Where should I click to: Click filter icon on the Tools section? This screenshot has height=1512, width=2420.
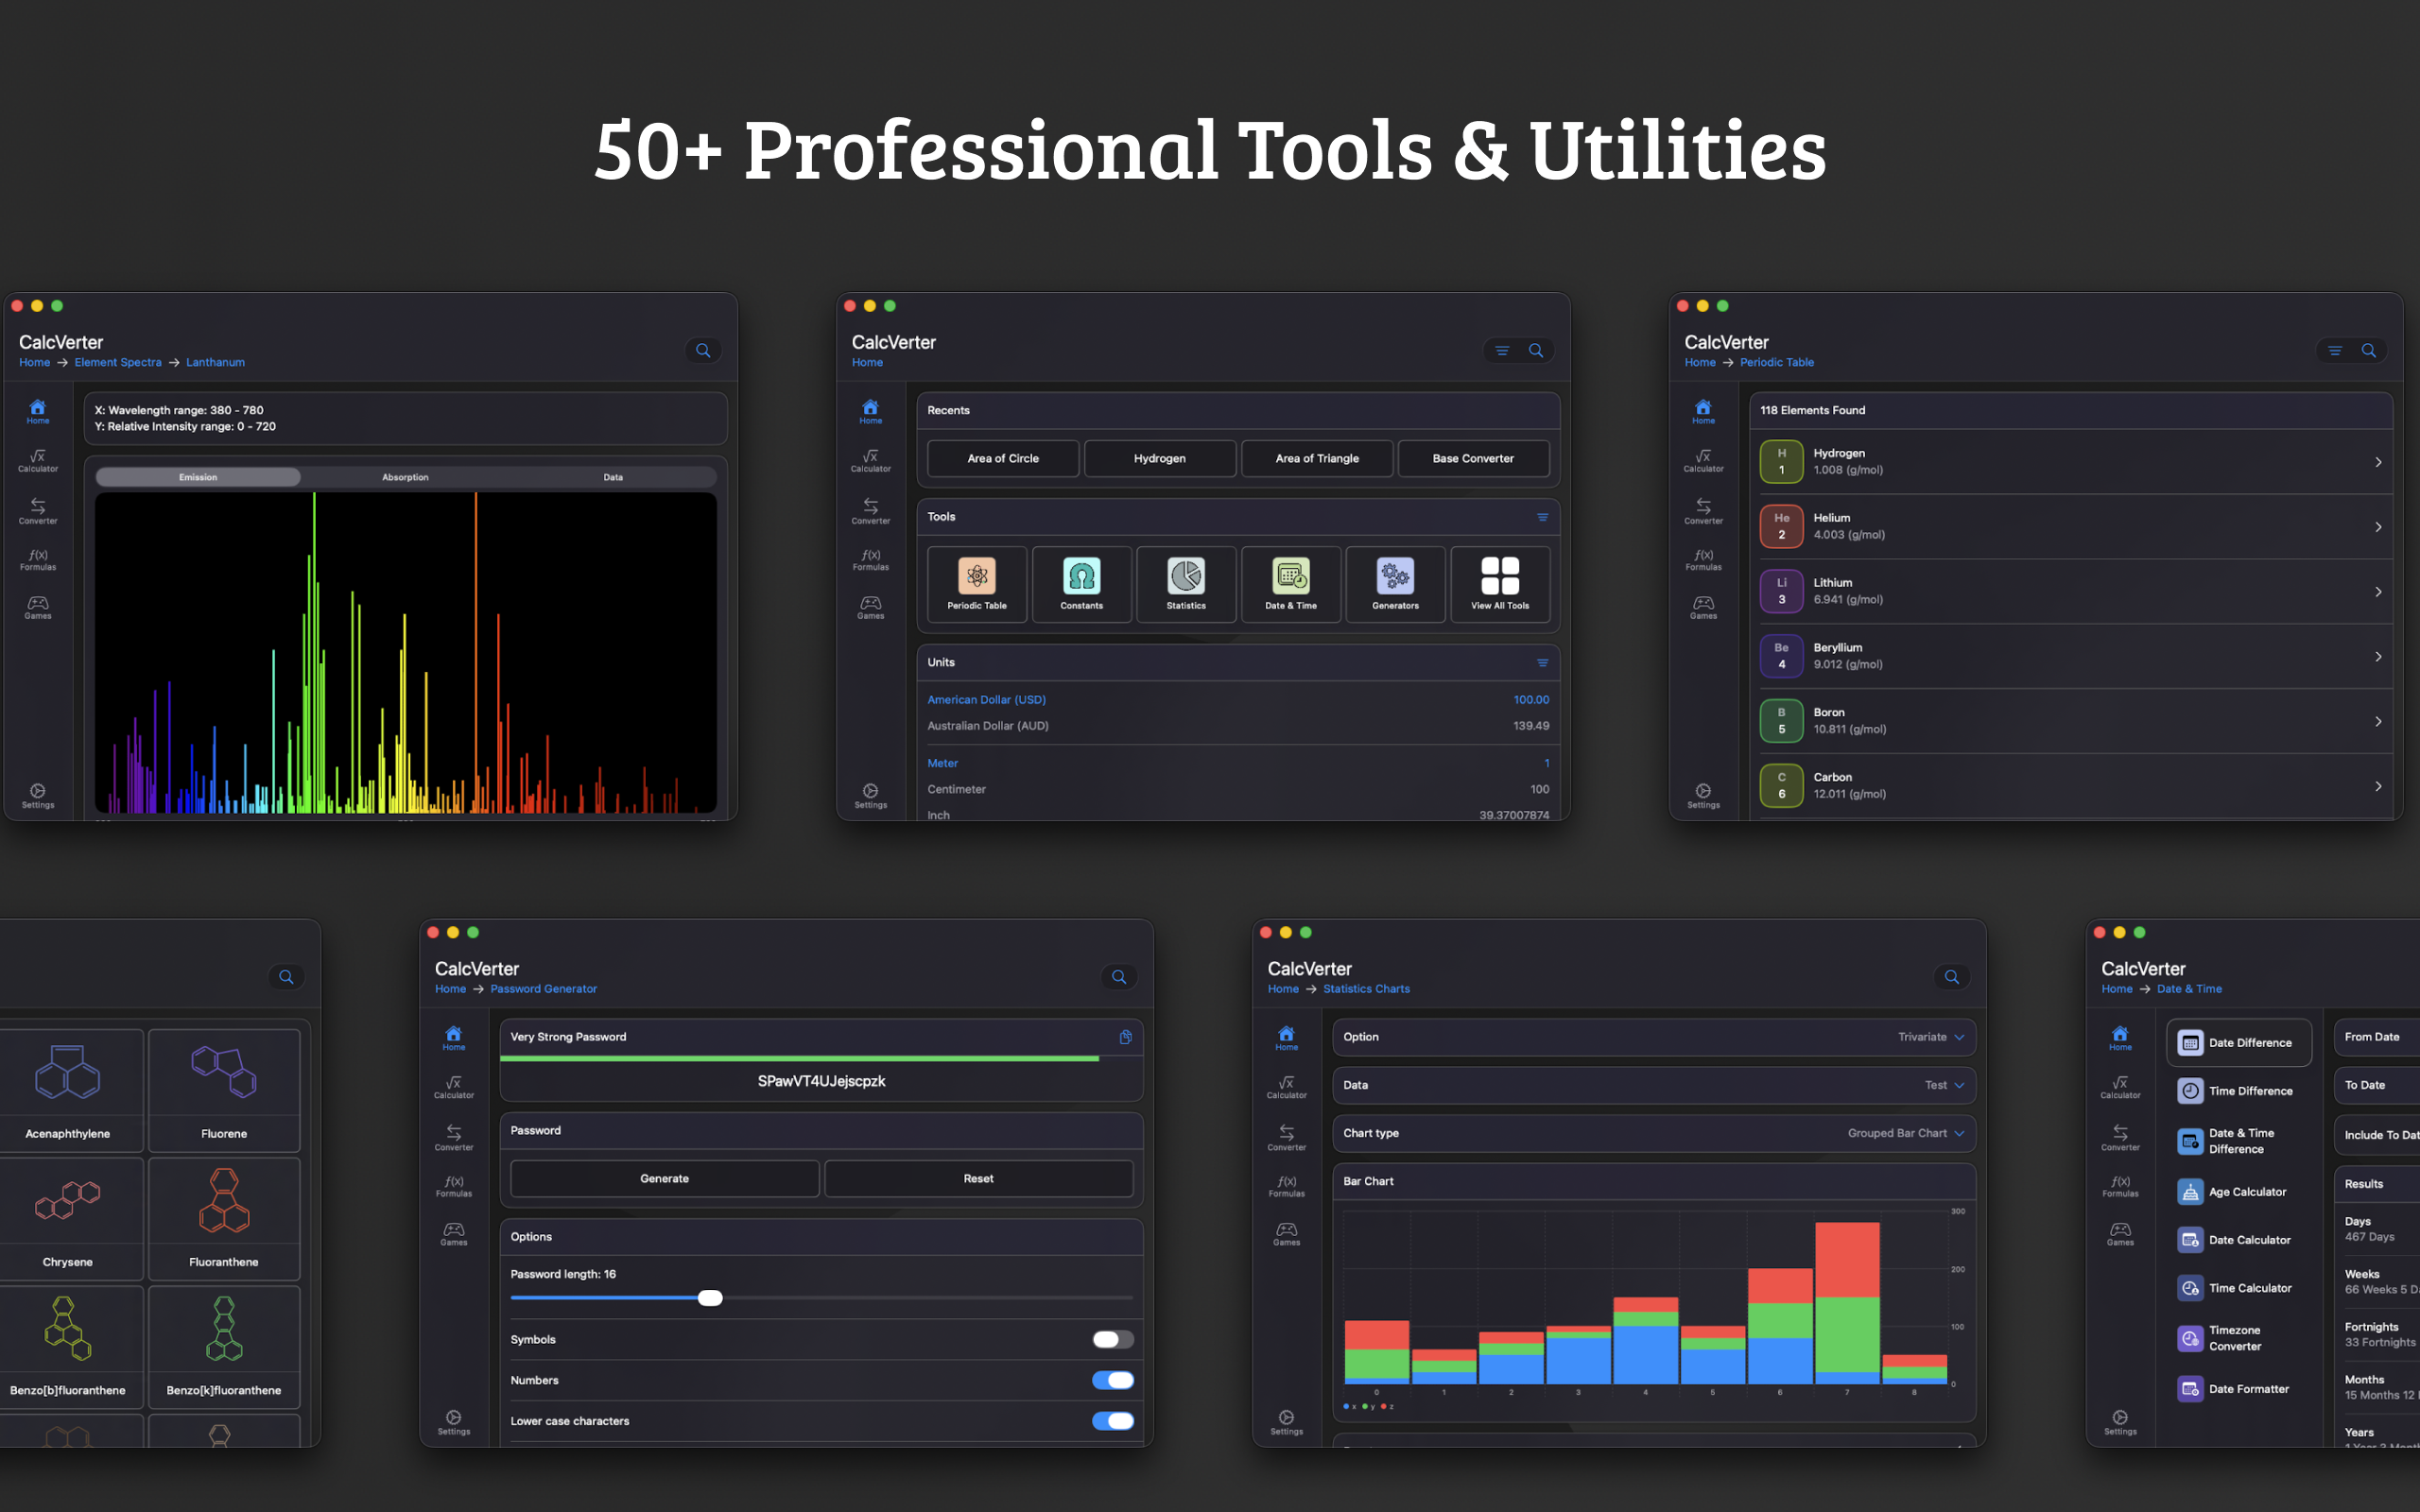tap(1543, 517)
